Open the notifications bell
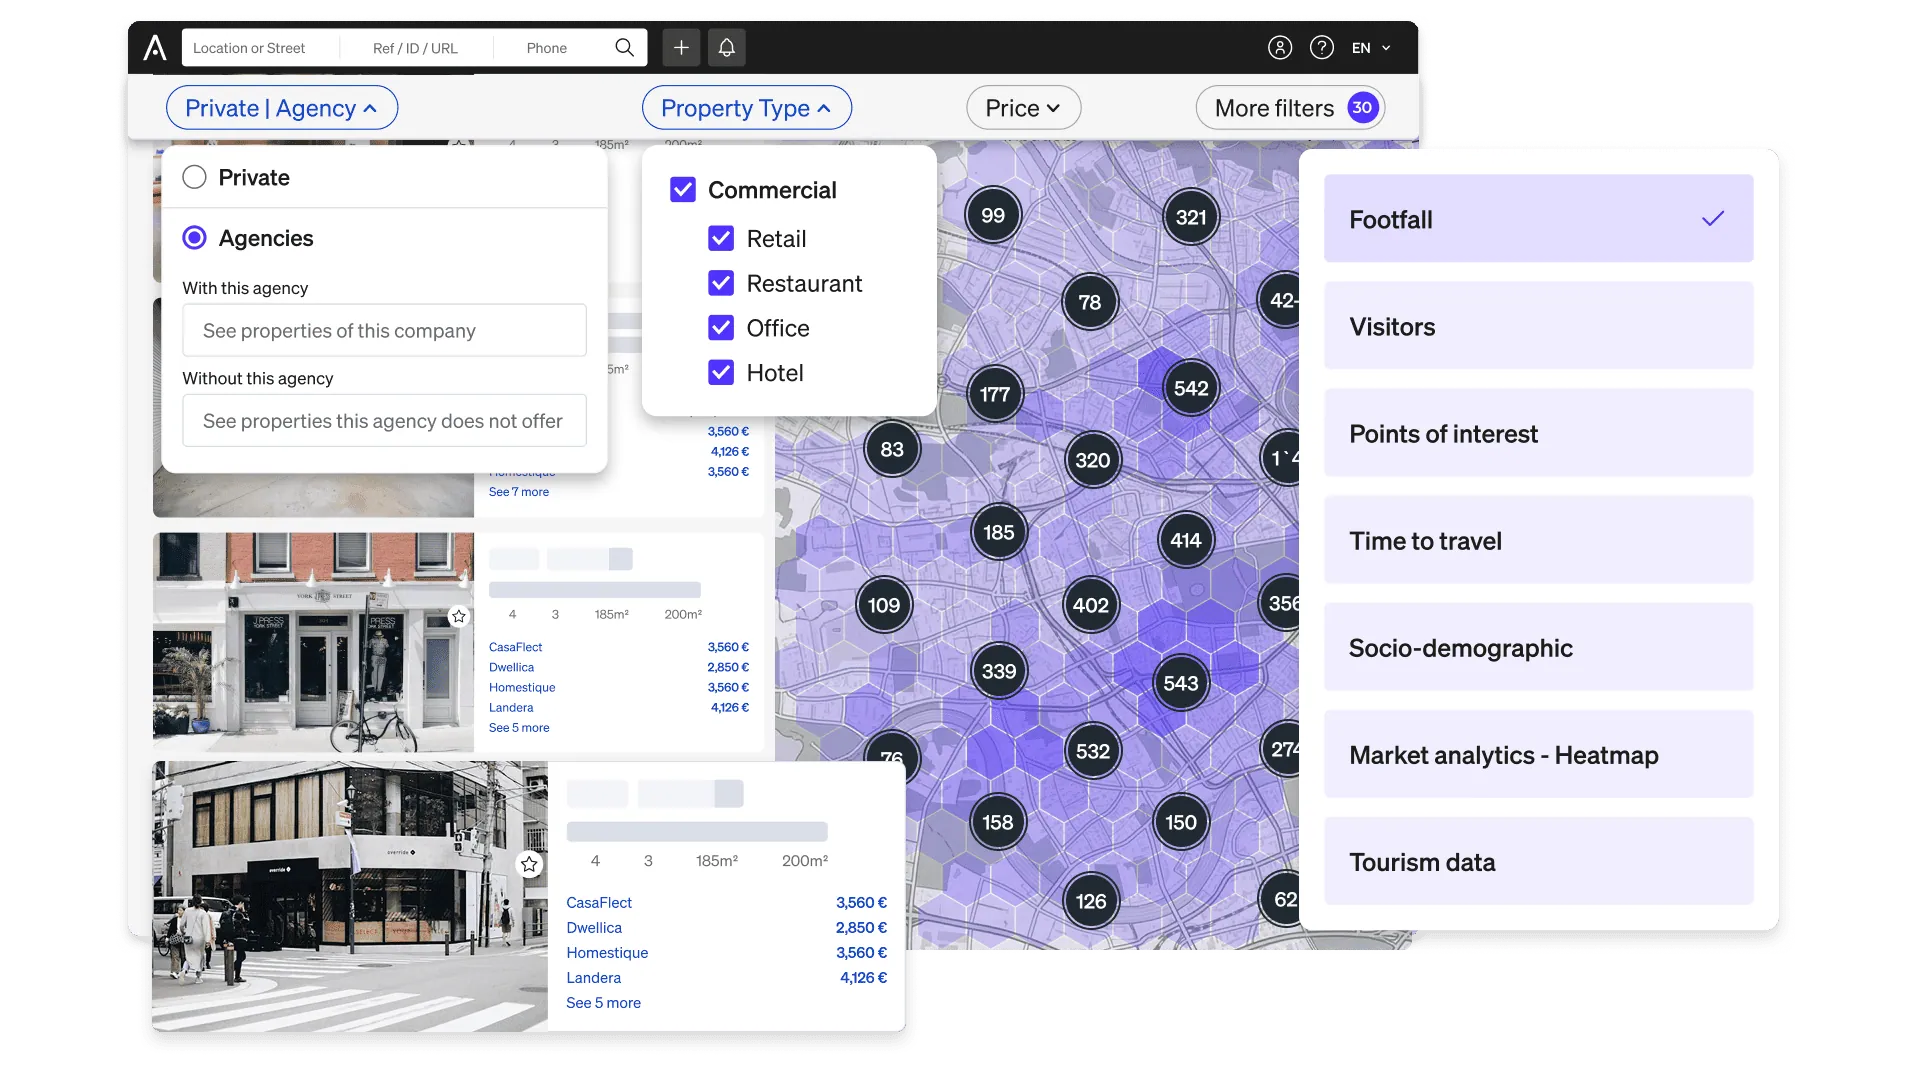 tap(727, 47)
